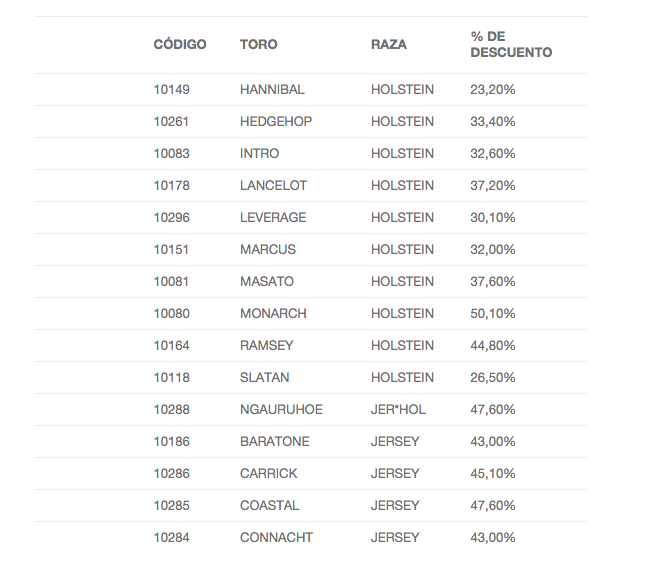The image size is (668, 571).
Task: Click code 10261 in the table
Action: tap(171, 121)
